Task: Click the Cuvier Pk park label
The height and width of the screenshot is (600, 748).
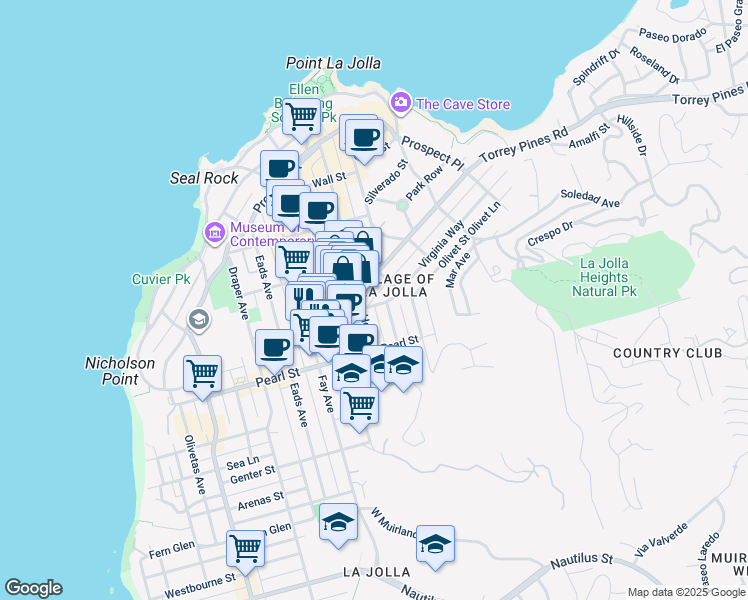Action: tap(159, 279)
